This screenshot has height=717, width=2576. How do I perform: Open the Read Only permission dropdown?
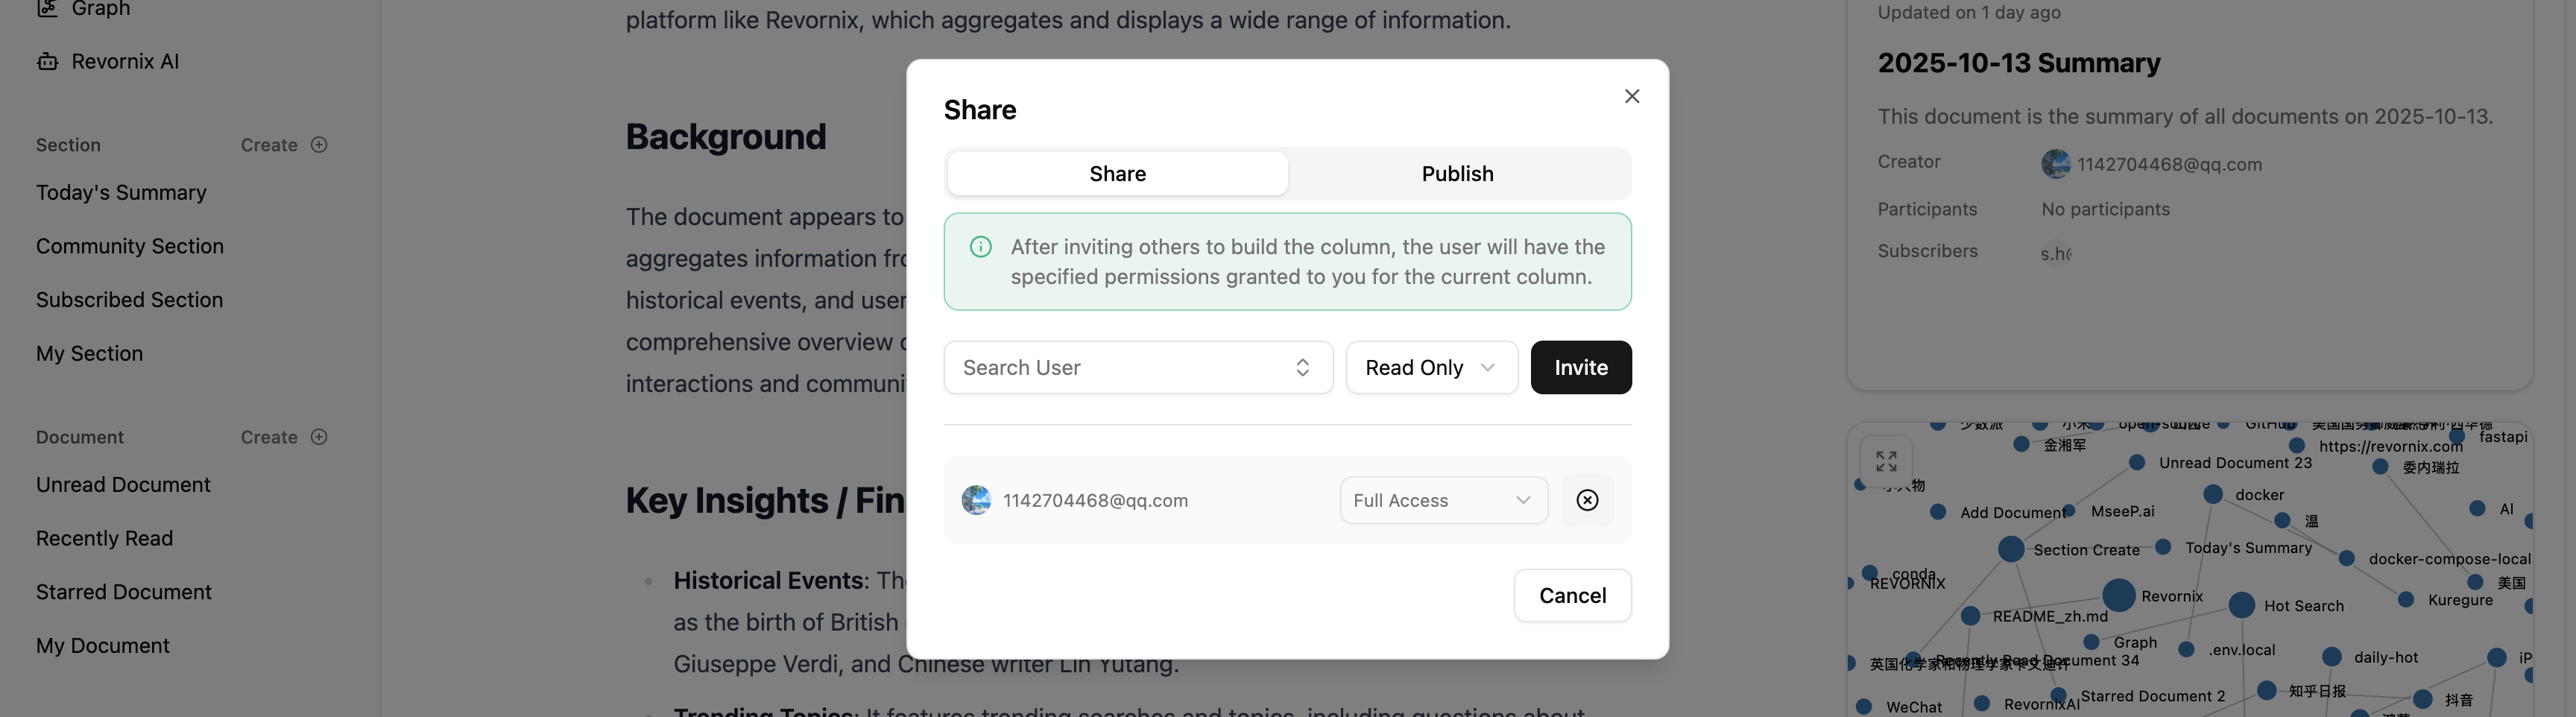pyautogui.click(x=1430, y=368)
